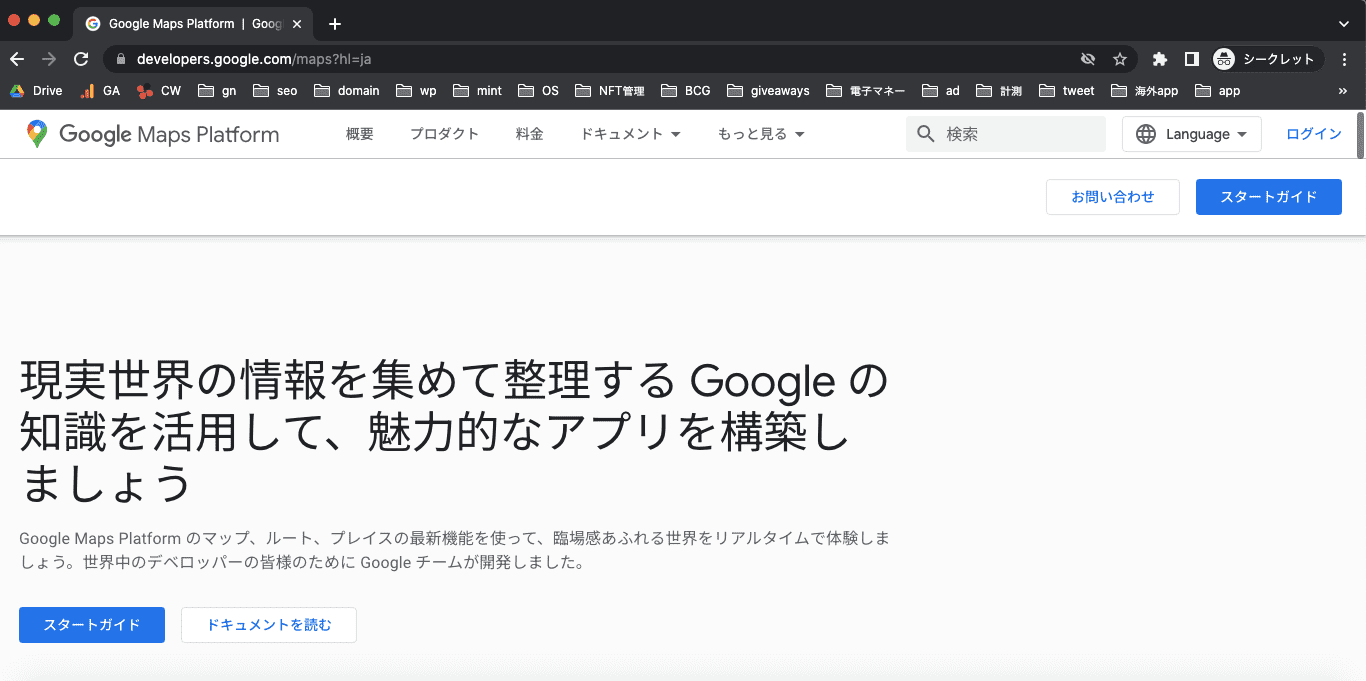This screenshot has height=681, width=1366.
Task: Bookmark this page with the star icon
Action: [x=1120, y=59]
